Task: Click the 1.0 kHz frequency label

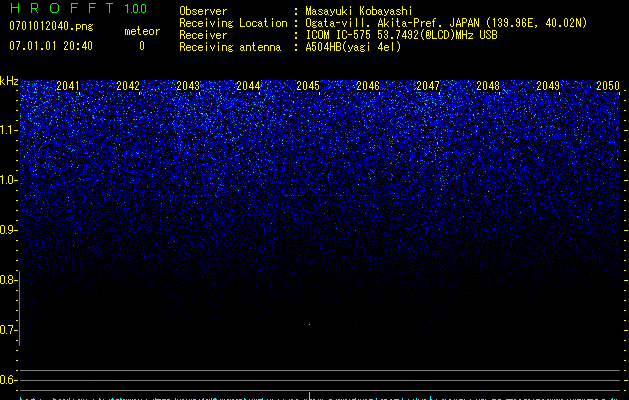Action: click(8, 180)
